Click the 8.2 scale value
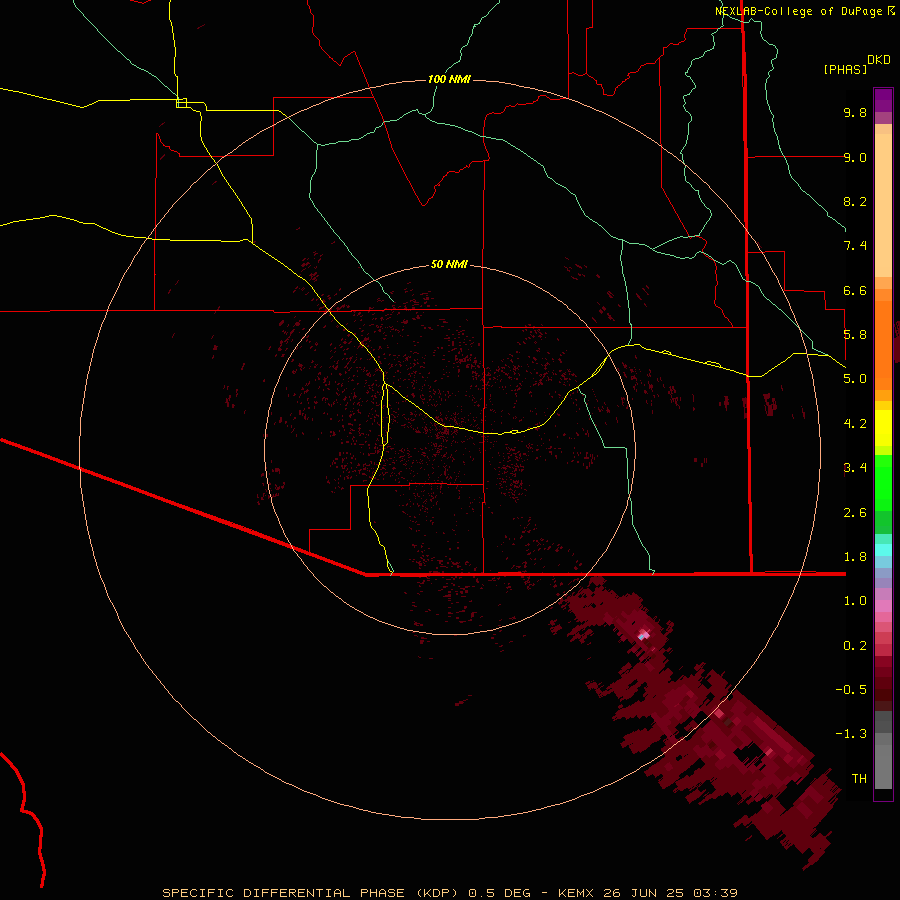This screenshot has width=900, height=900. coord(855,201)
